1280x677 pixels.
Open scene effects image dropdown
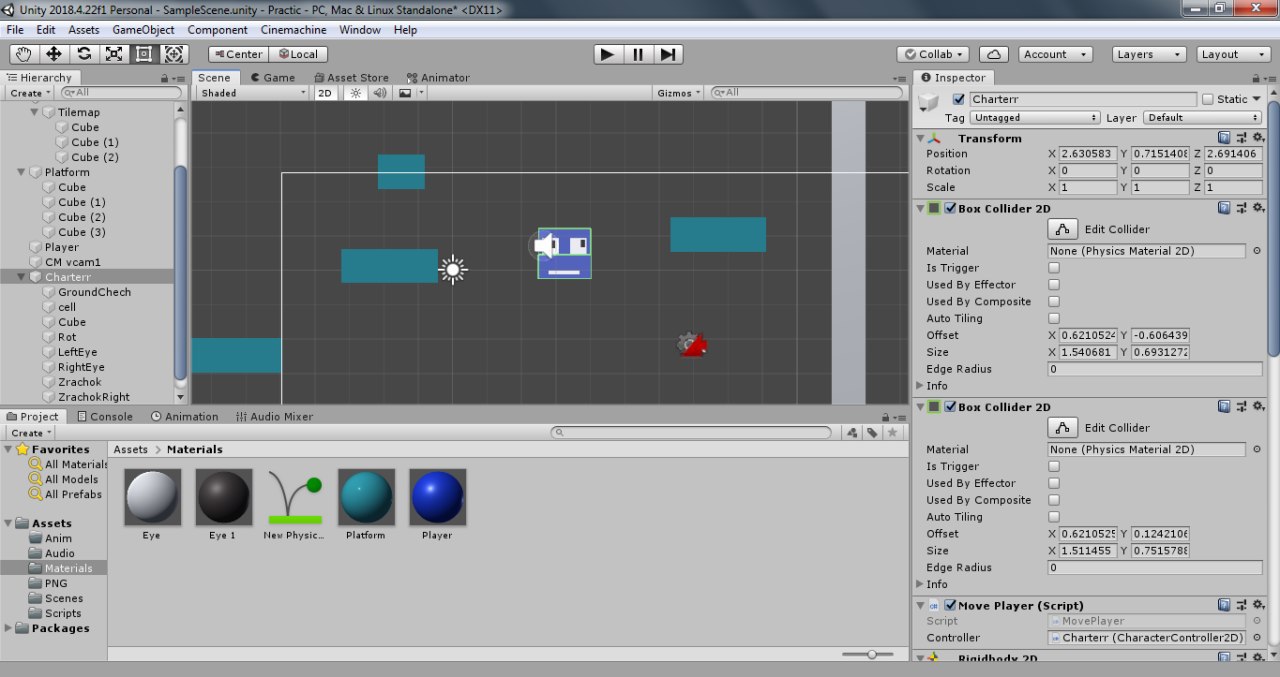410,93
